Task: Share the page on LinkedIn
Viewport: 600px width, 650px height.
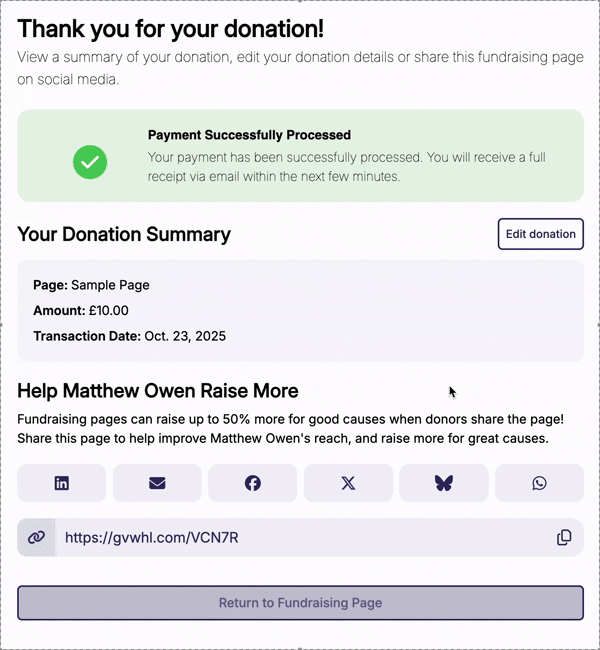Action: coord(62,483)
